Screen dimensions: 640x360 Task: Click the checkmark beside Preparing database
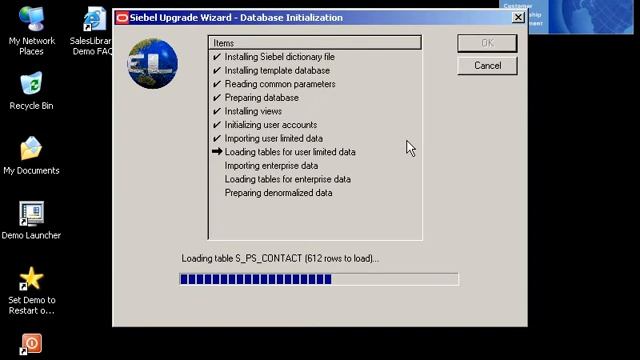coord(217,98)
